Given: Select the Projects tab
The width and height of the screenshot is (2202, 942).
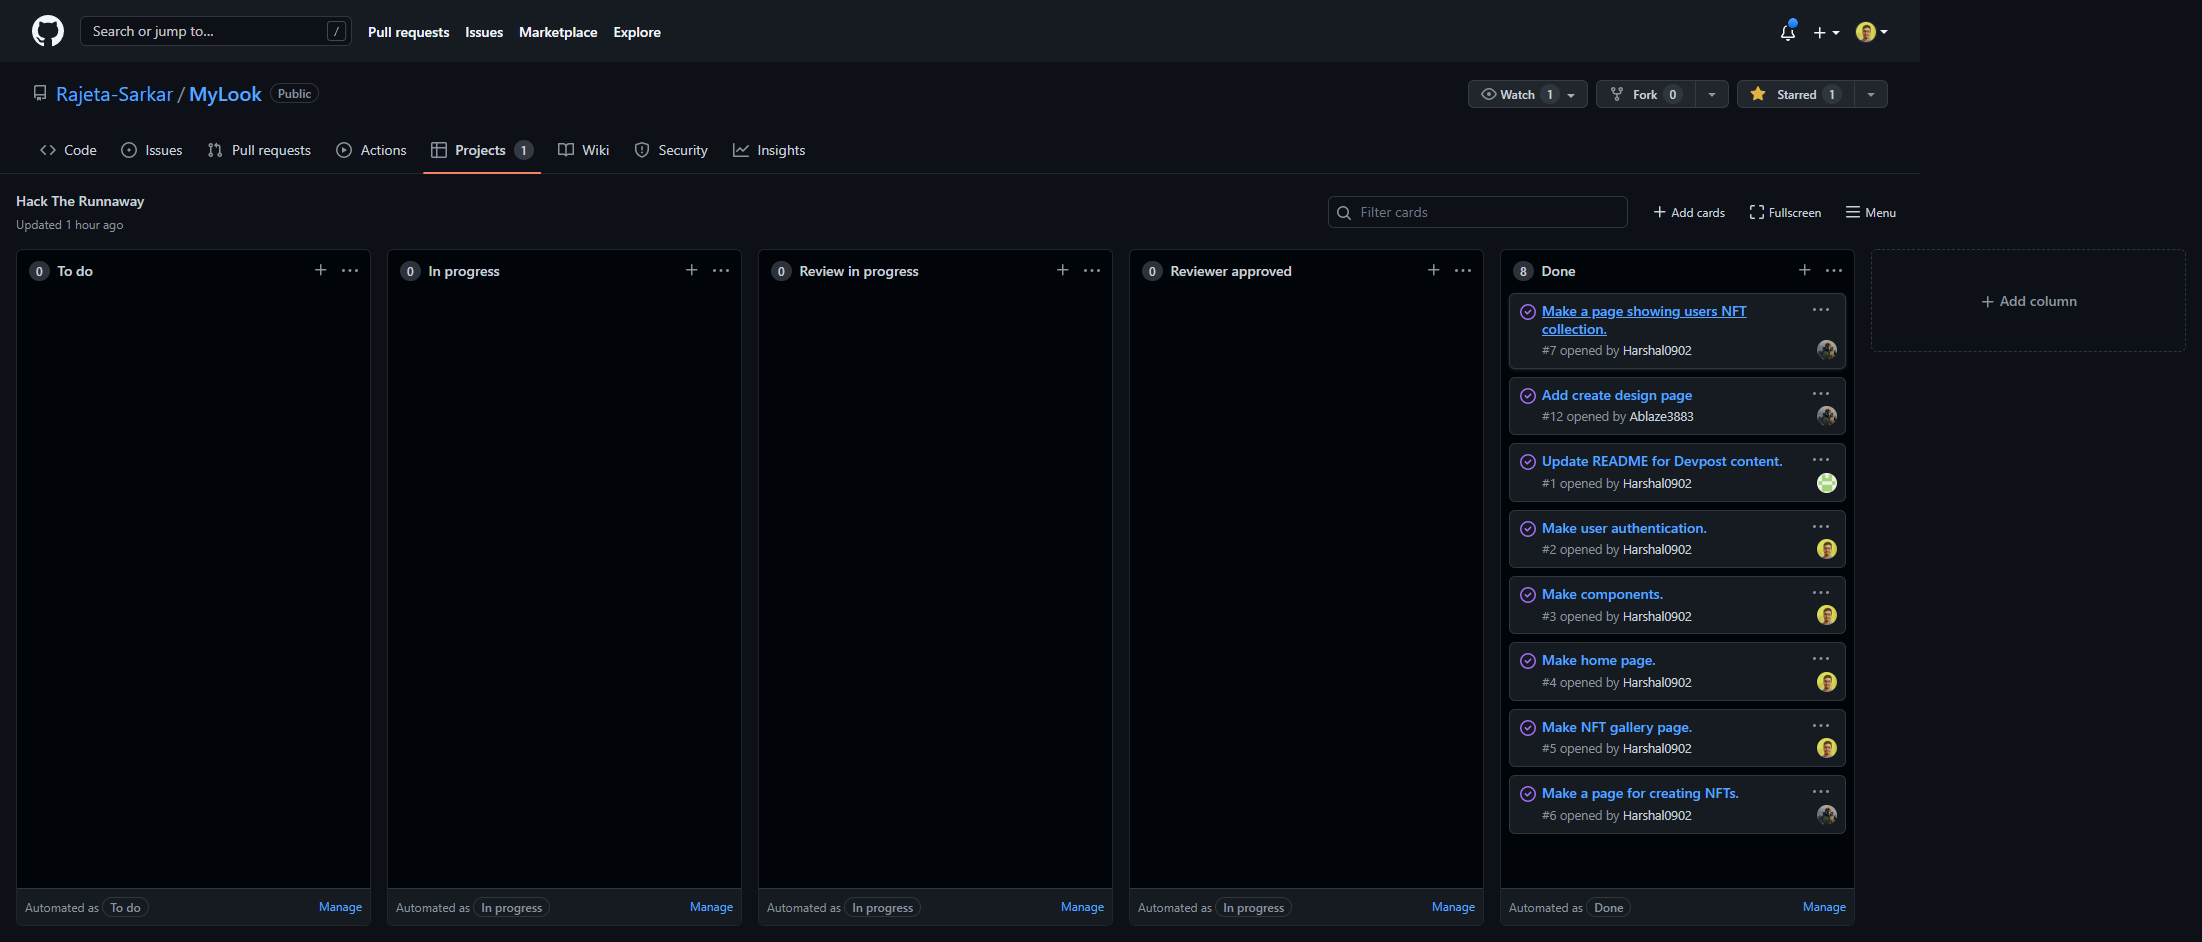Looking at the screenshot, I should click(x=482, y=150).
